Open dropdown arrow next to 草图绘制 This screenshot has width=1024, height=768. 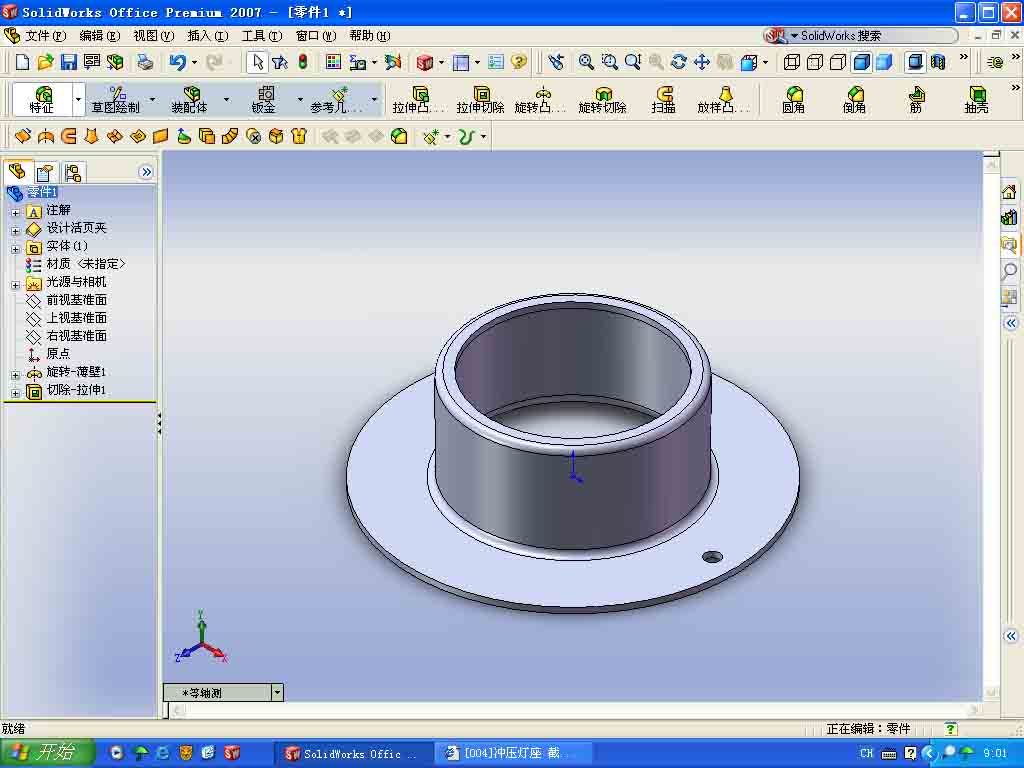tap(152, 100)
